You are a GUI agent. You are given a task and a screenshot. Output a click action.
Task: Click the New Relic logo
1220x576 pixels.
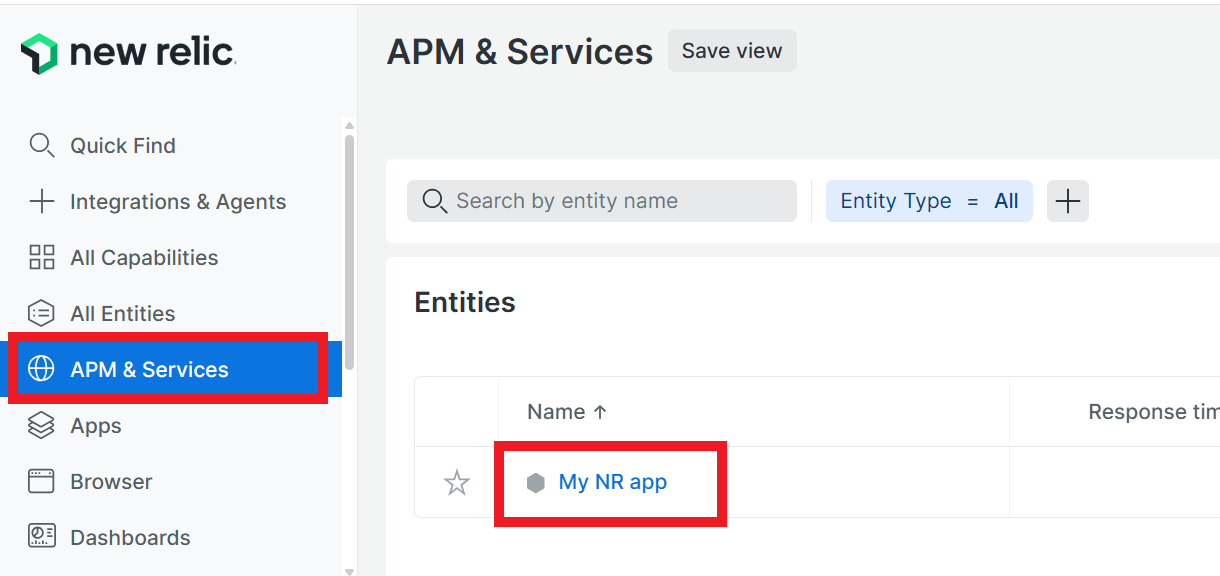pyautogui.click(x=128, y=53)
